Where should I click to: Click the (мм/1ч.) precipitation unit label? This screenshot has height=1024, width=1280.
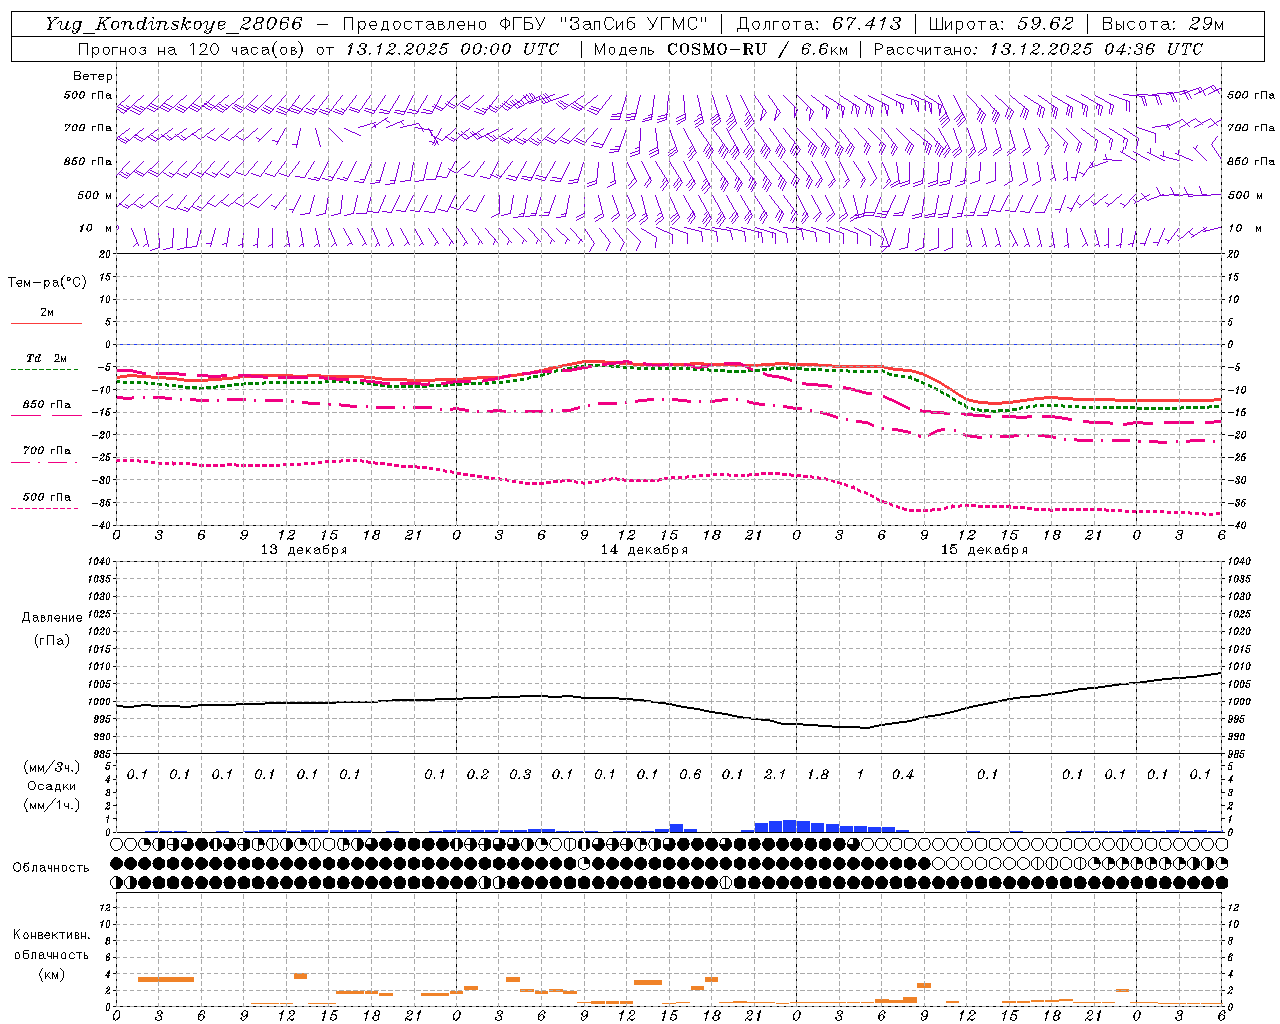[x=51, y=806]
